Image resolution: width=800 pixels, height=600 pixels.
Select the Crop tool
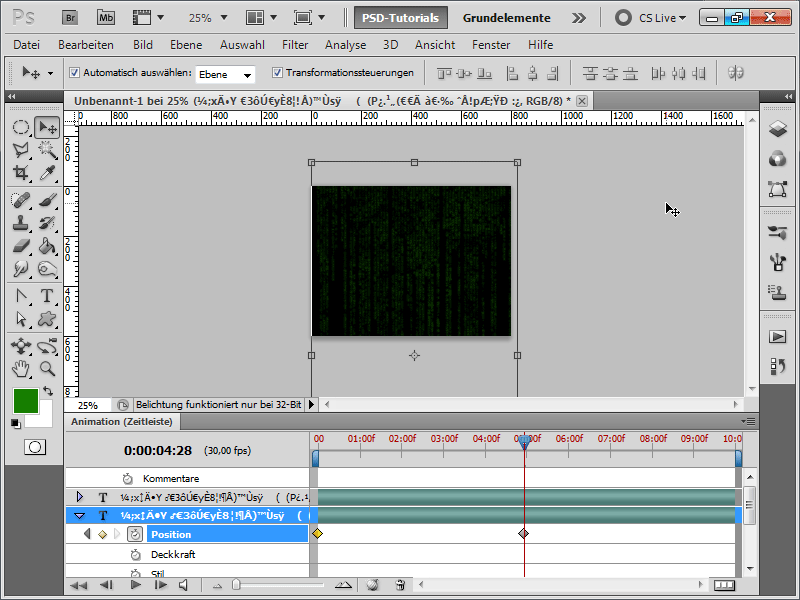[x=20, y=172]
